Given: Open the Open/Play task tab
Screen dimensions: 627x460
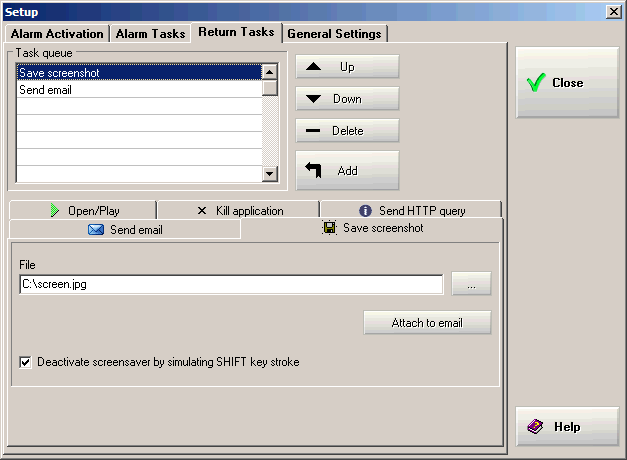Looking at the screenshot, I should point(83,211).
